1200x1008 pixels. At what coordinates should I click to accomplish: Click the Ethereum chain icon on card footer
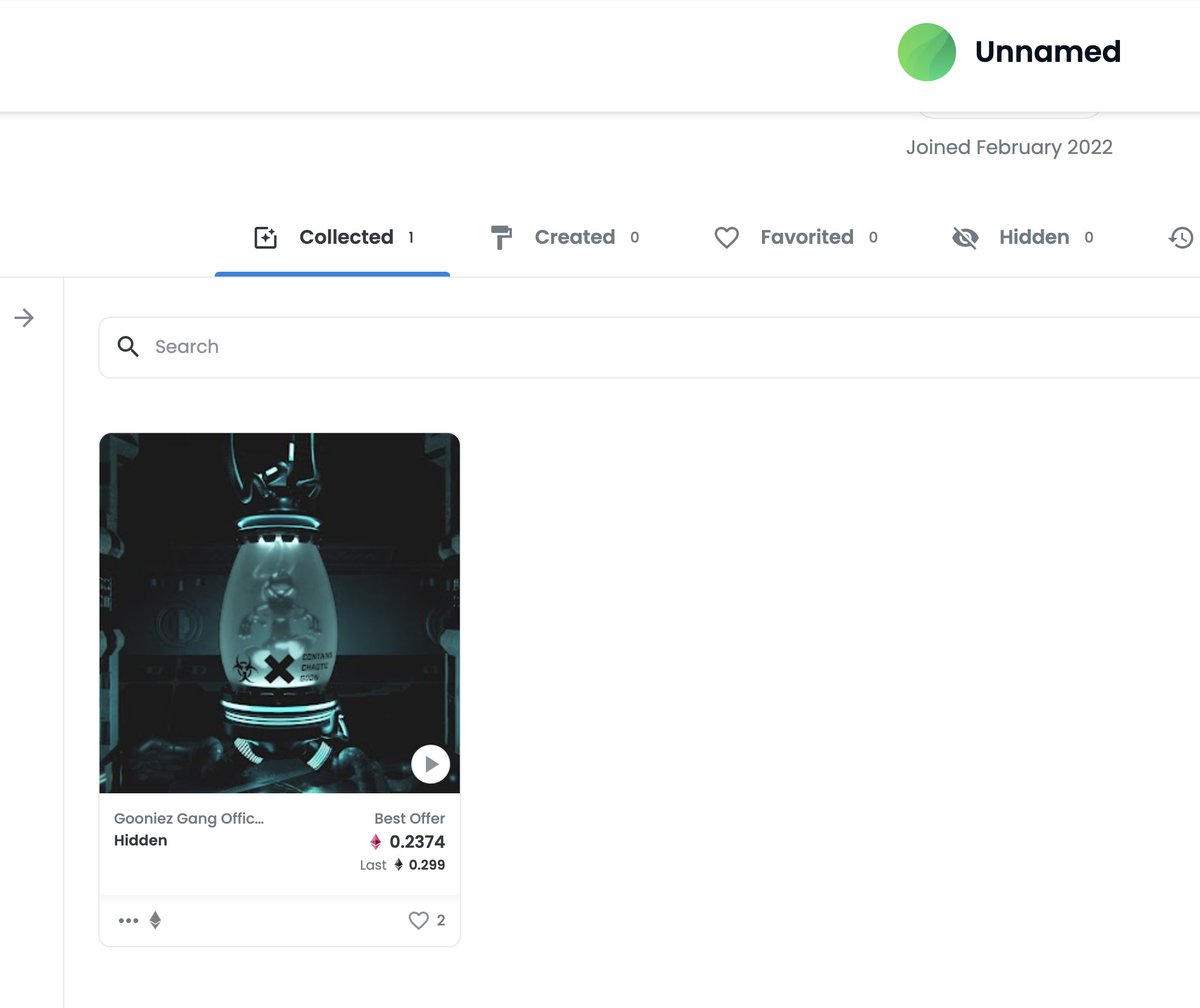[x=155, y=921]
